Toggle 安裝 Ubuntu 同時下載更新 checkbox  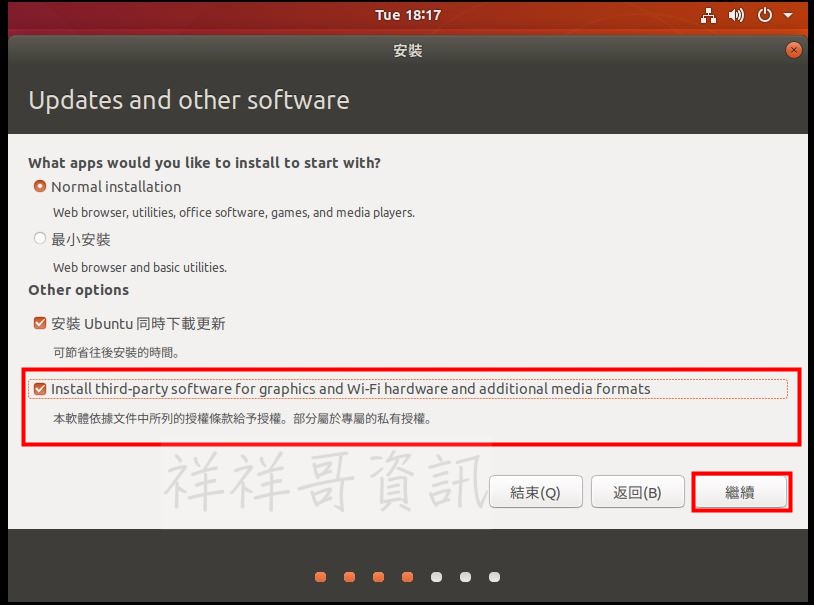click(x=39, y=323)
